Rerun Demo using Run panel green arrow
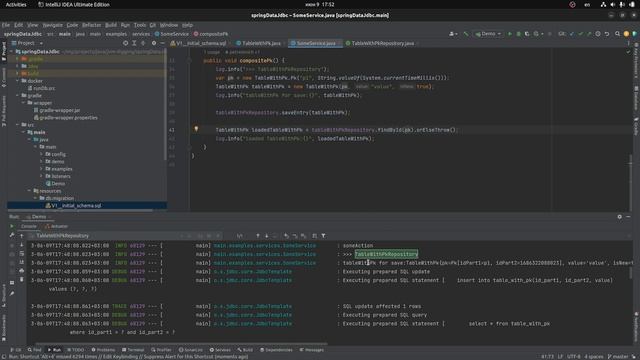Viewport: 640px width, 360px height. click(12, 226)
